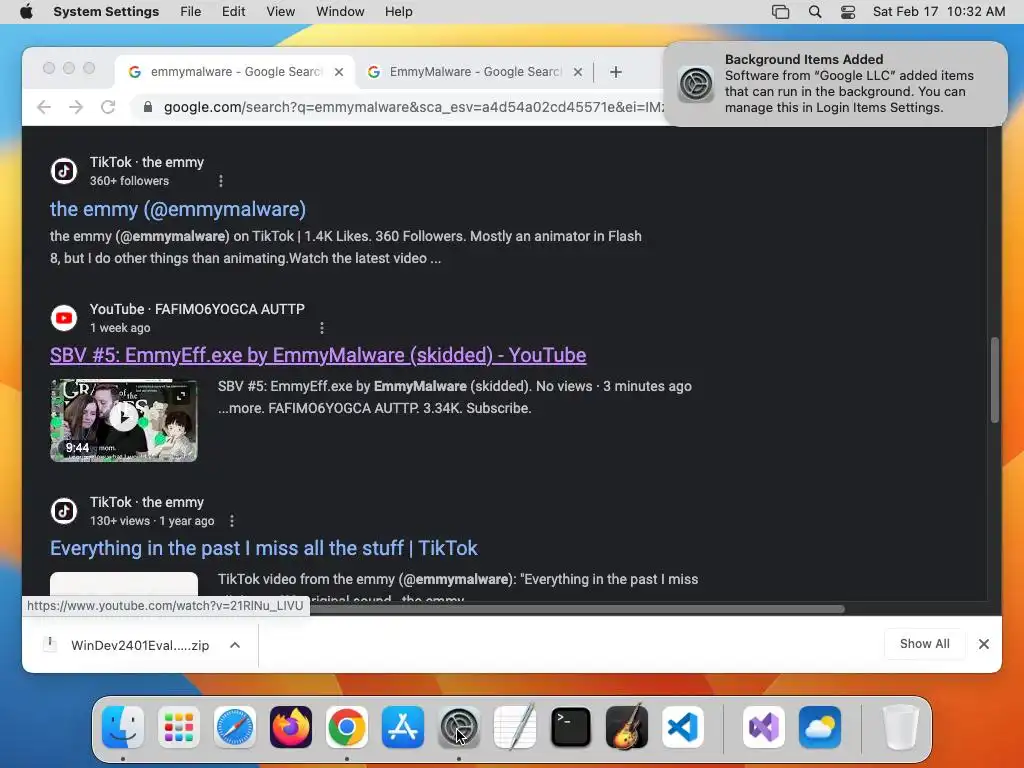Open the Weather app in dock
Viewport: 1024px width, 768px height.
click(x=820, y=727)
